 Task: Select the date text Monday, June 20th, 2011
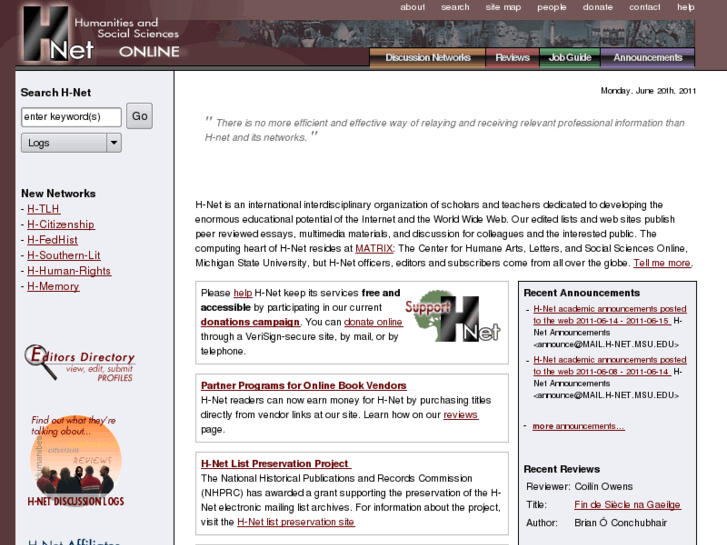point(648,91)
